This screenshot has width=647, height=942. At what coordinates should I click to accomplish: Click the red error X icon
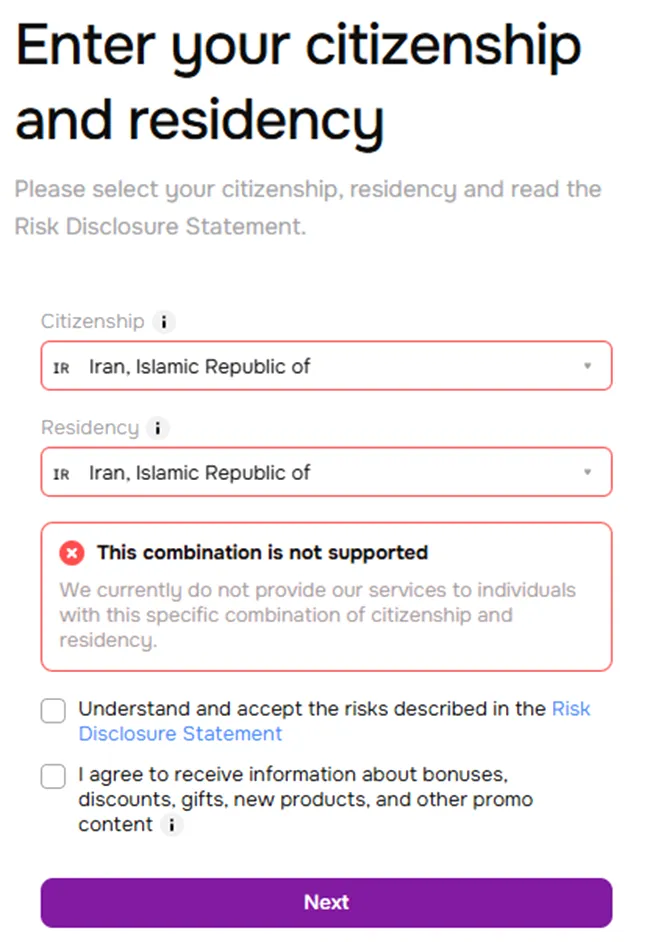point(71,553)
